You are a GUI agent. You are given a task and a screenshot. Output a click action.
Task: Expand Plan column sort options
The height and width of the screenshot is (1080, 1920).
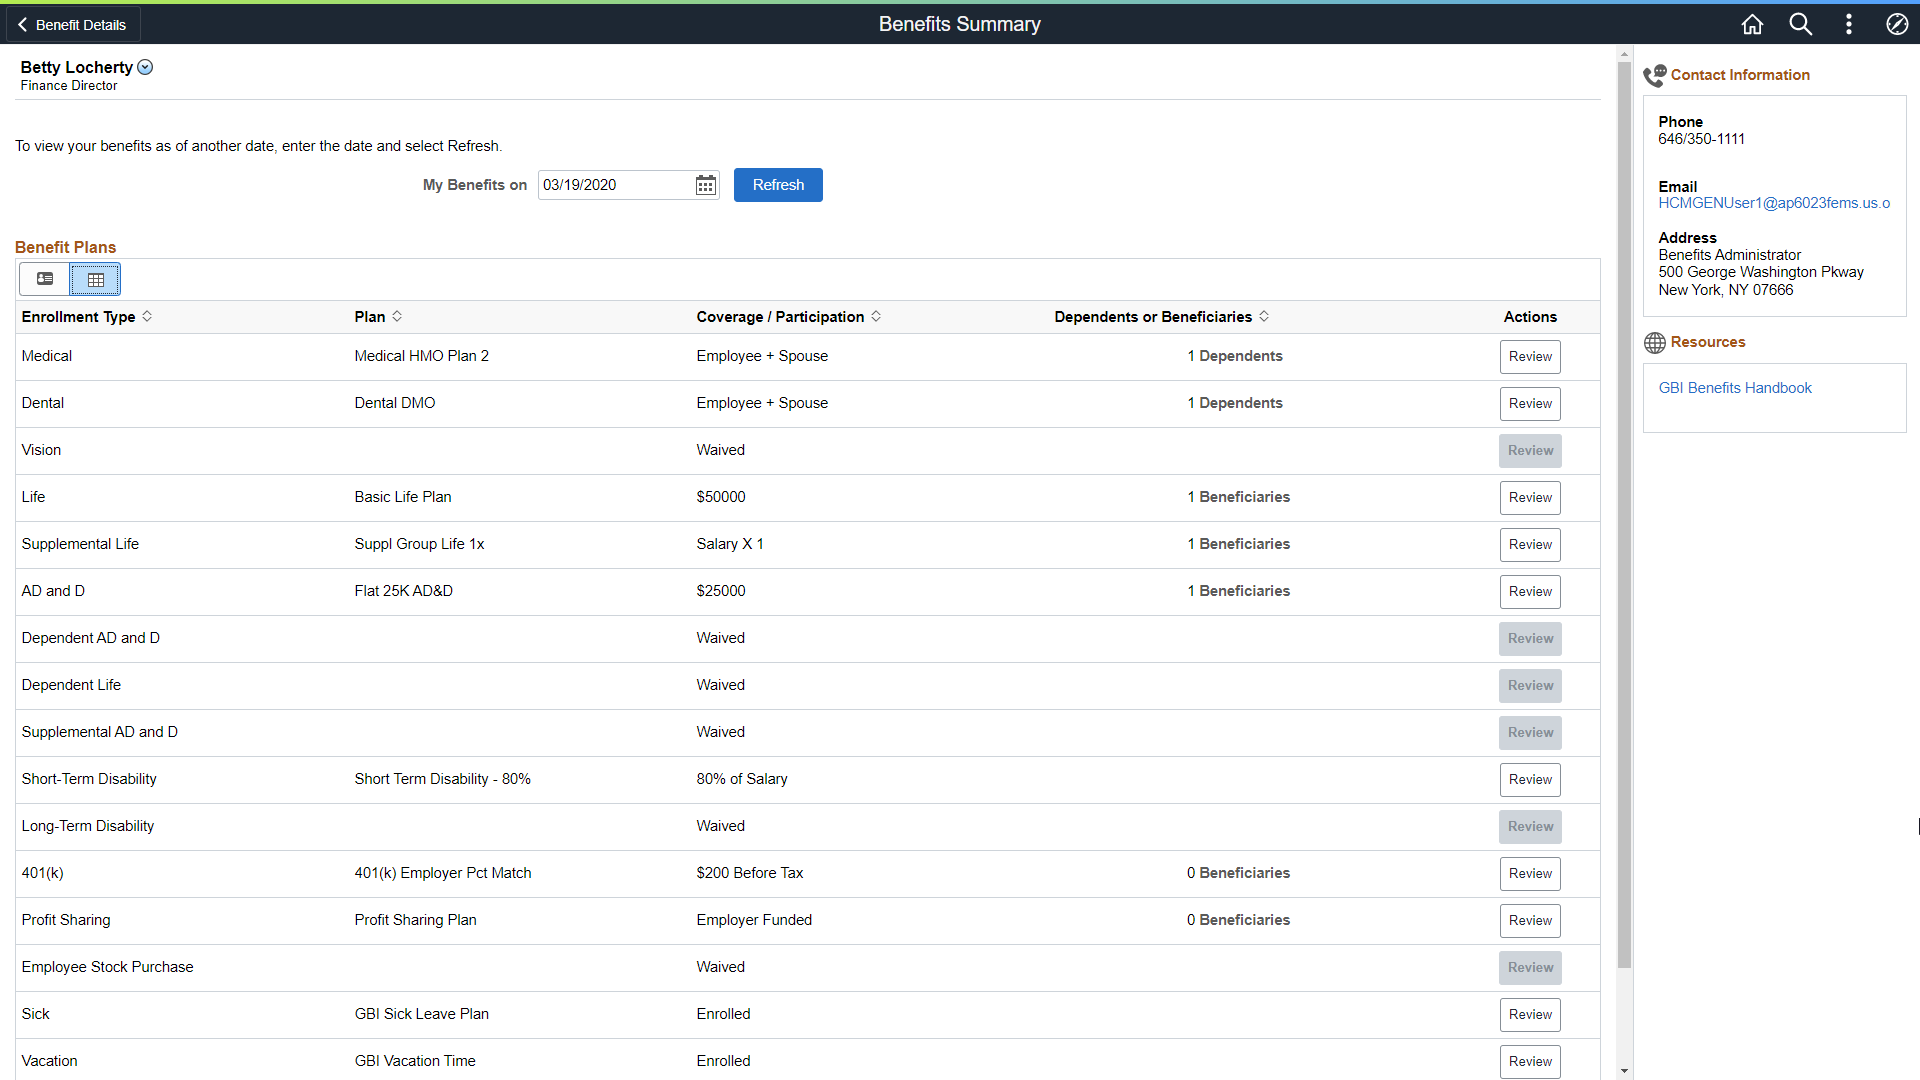click(x=396, y=316)
